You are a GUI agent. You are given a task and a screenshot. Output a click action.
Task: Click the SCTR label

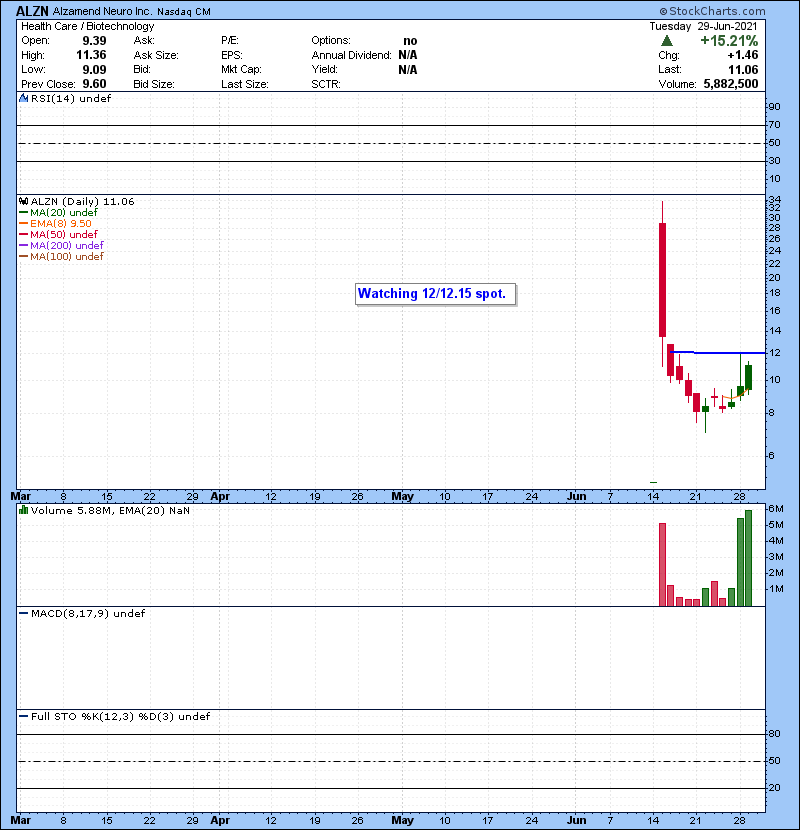pos(326,84)
